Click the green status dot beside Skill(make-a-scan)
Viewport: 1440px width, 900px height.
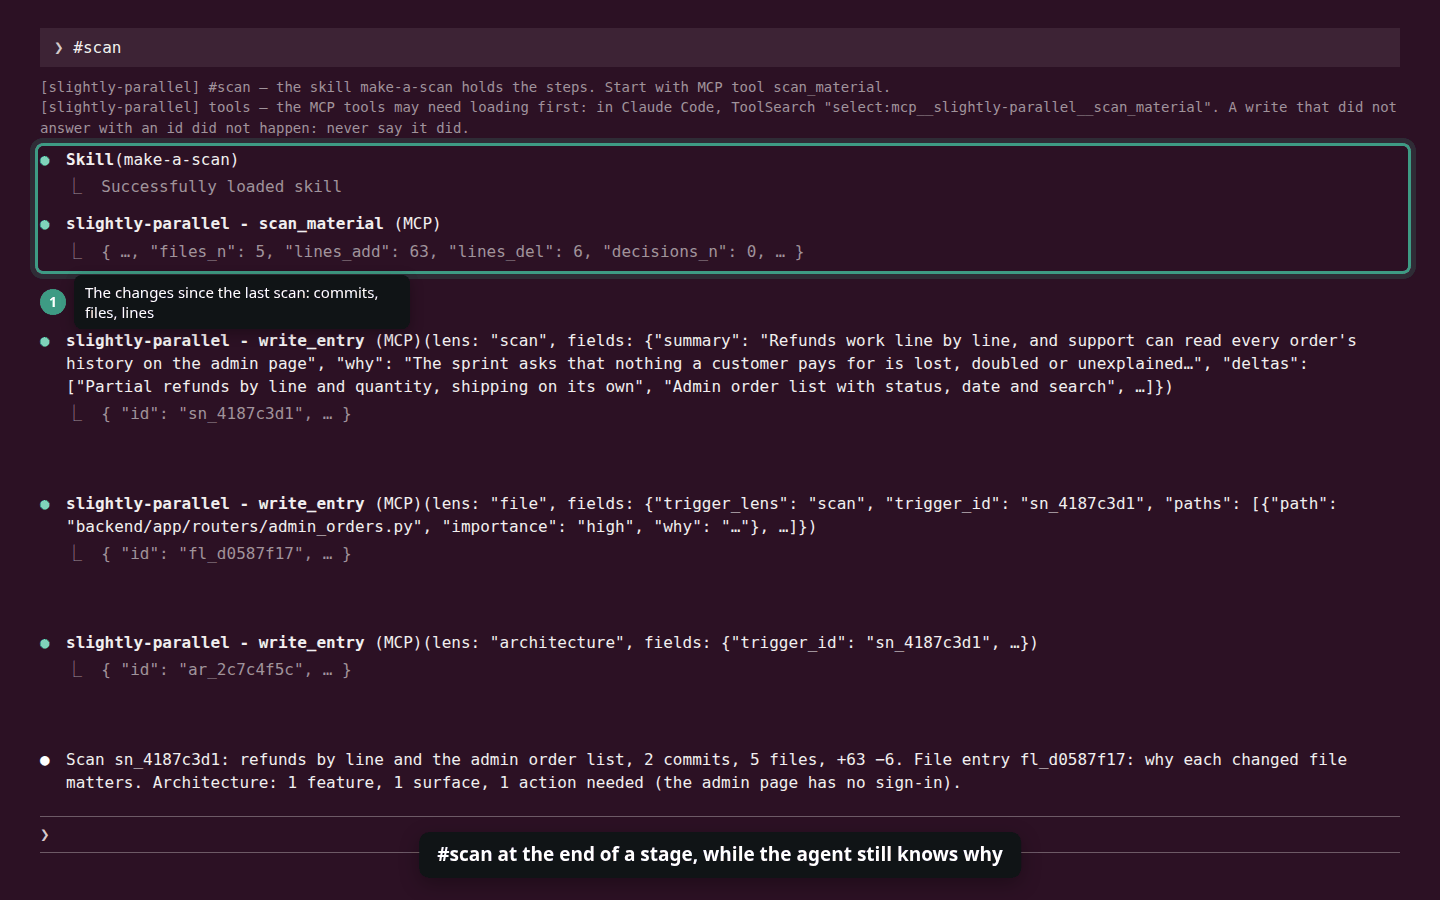coord(45,160)
